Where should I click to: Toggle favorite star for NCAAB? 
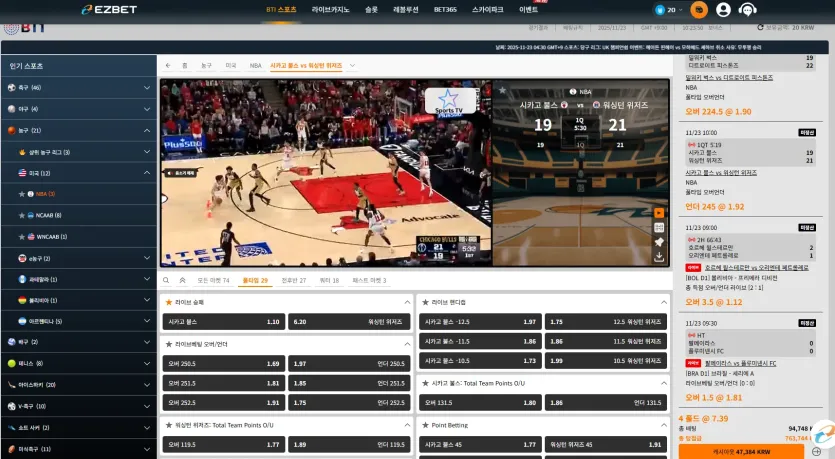point(22,215)
